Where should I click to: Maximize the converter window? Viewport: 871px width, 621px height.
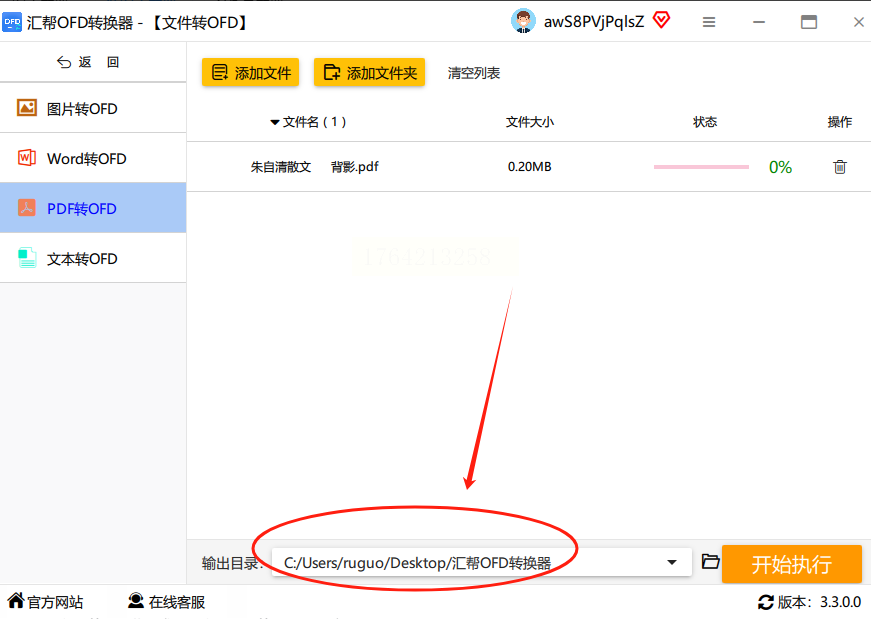coord(809,22)
